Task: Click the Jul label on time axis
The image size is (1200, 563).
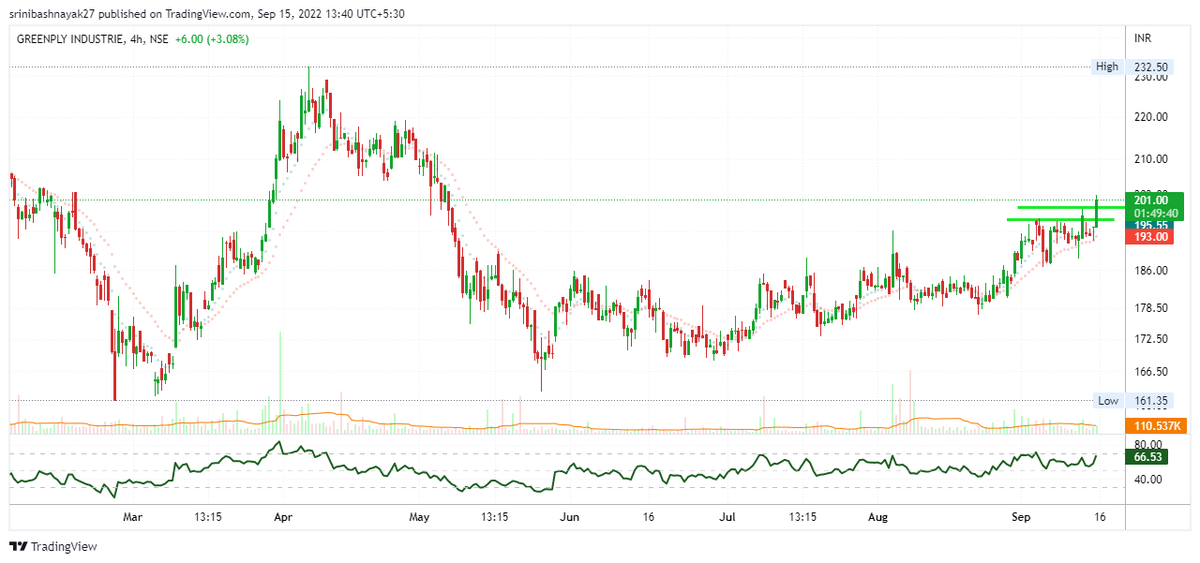Action: pos(727,517)
